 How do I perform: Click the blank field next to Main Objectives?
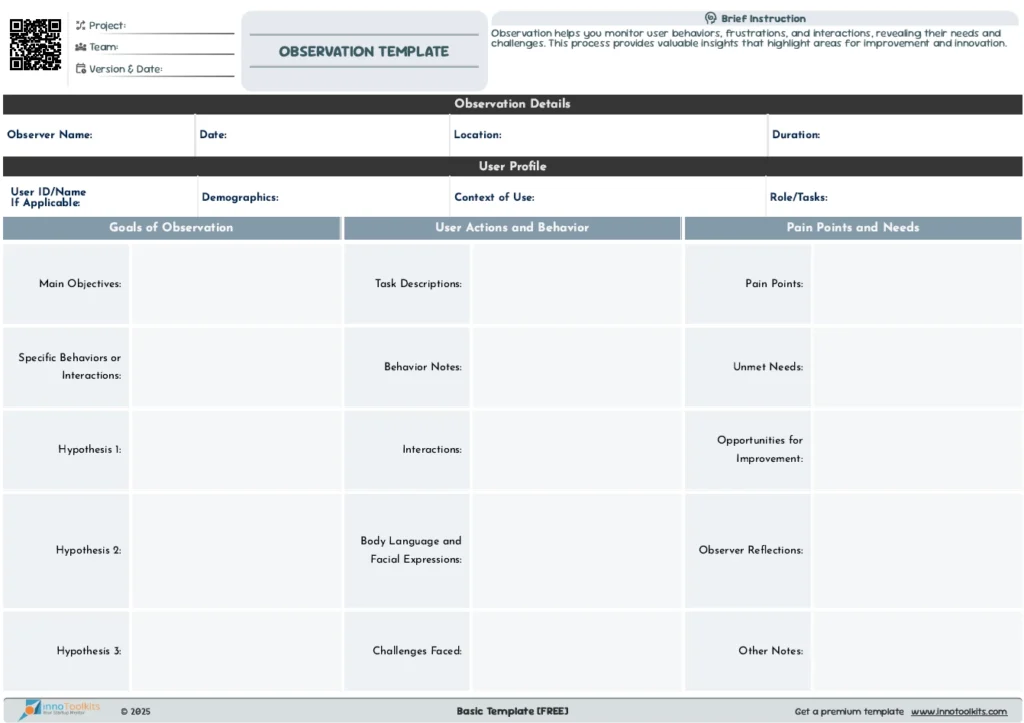pyautogui.click(x=235, y=284)
